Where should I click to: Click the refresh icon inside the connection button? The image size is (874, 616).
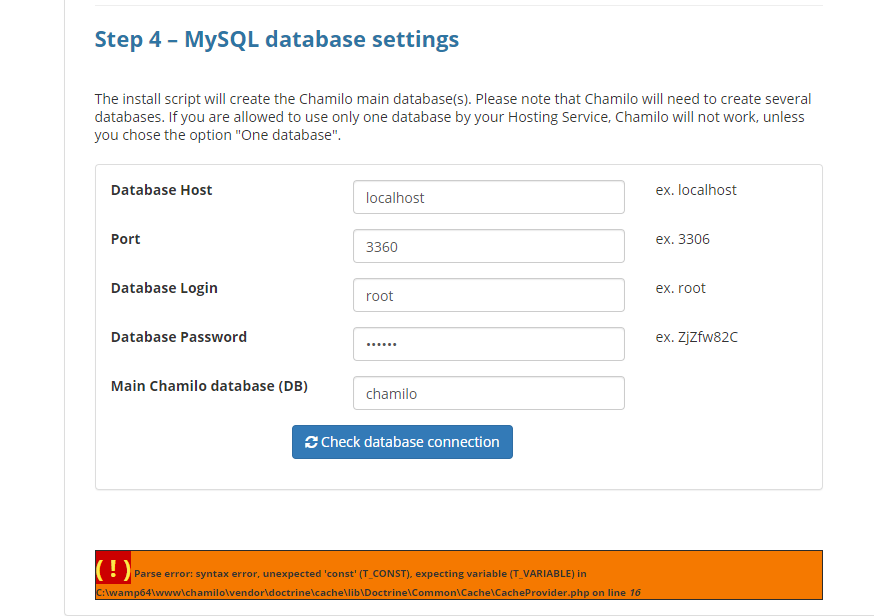click(x=311, y=441)
